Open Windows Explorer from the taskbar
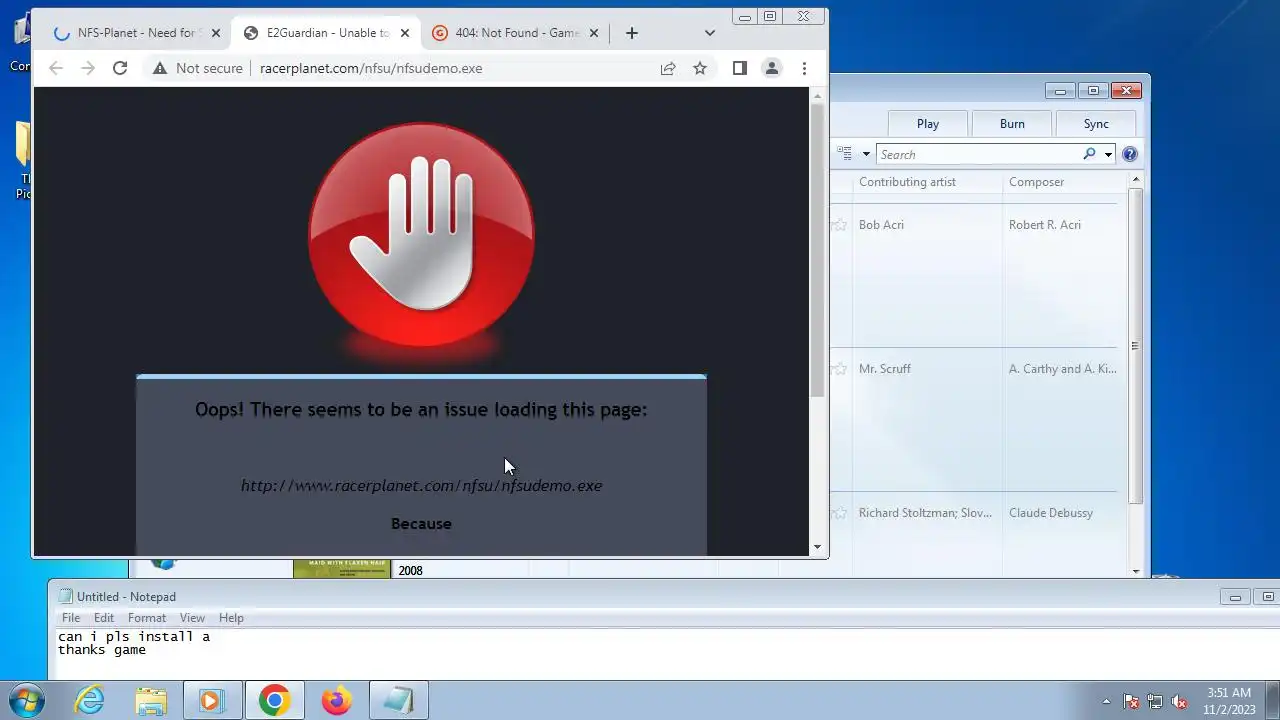This screenshot has height=720, width=1280. (151, 700)
